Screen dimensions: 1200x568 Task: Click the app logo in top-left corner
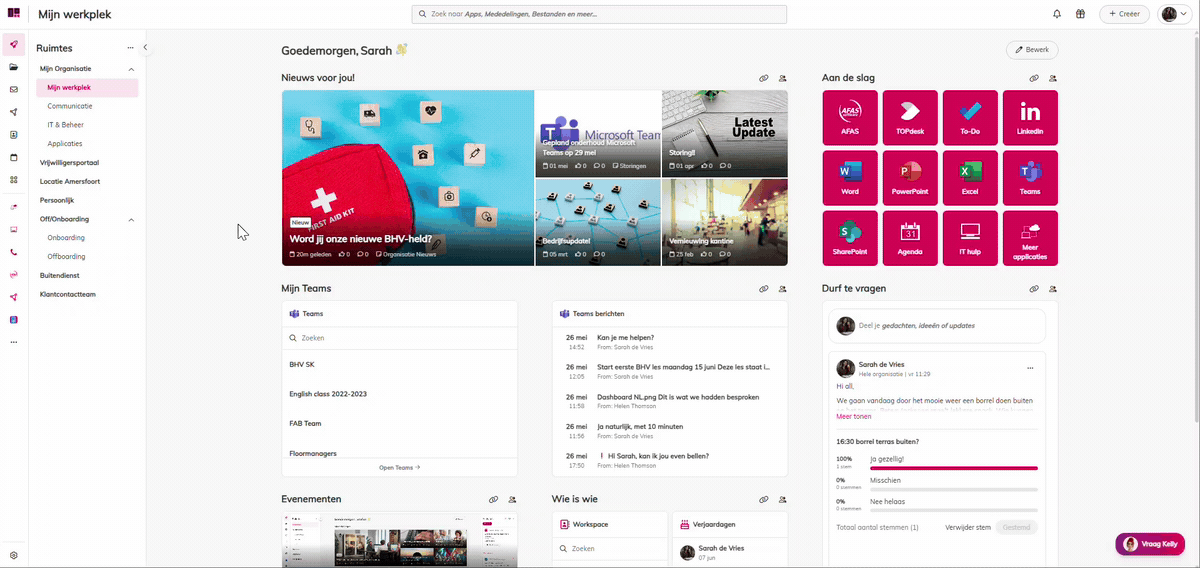click(14, 14)
